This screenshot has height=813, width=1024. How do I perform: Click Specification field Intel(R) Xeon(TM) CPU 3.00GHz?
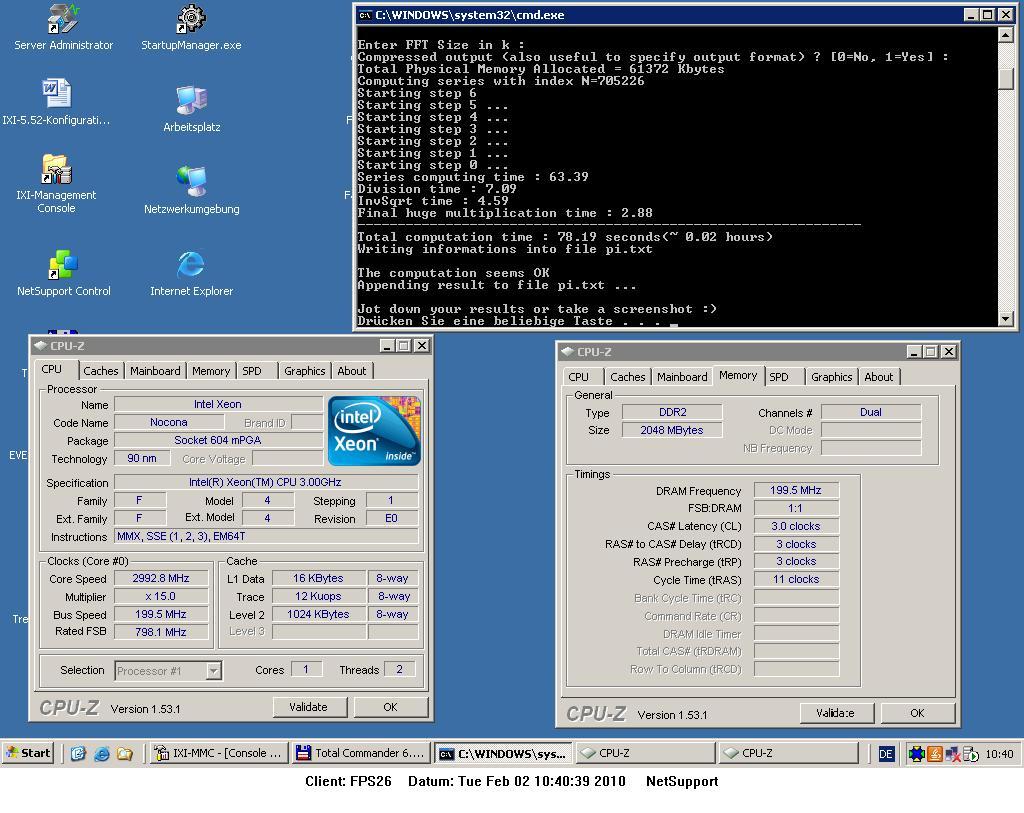click(x=266, y=483)
